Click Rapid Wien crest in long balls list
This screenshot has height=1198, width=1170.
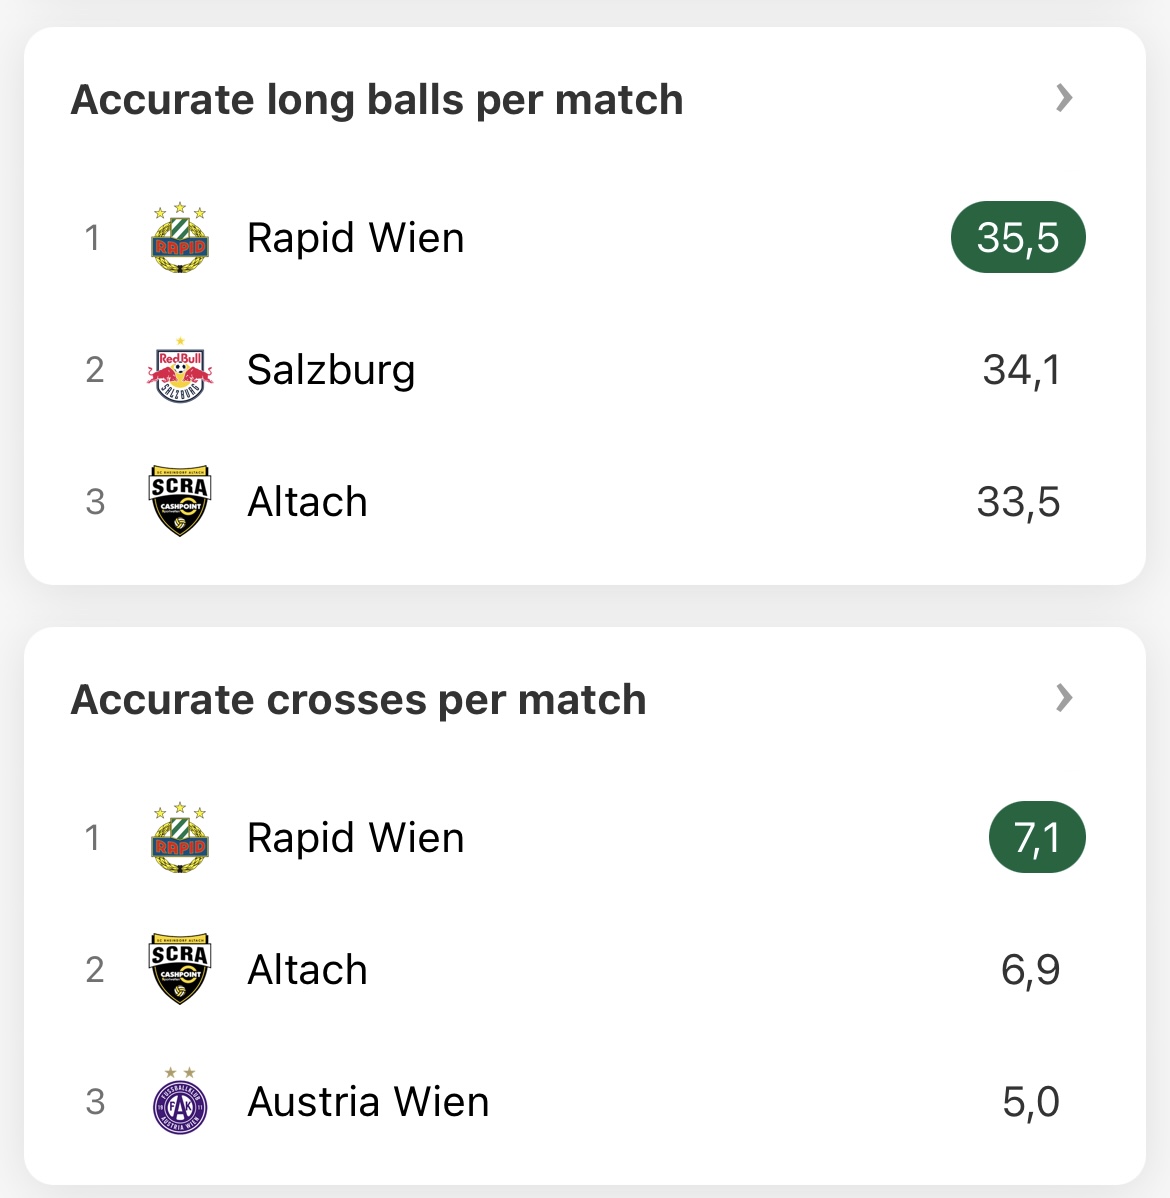point(180,238)
